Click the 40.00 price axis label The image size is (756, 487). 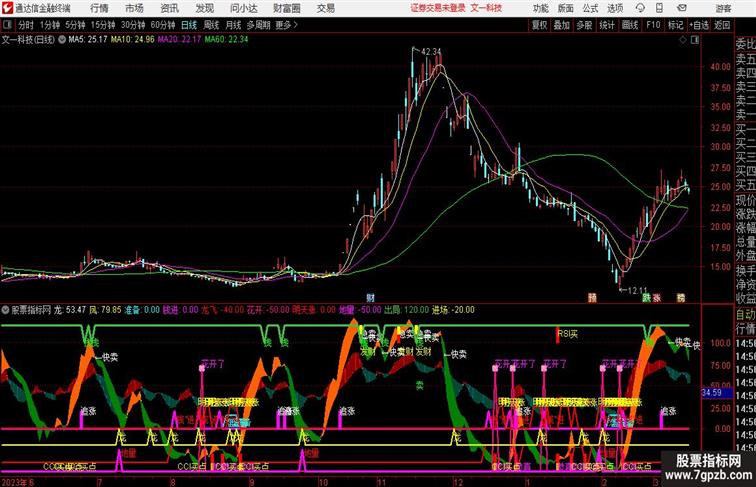coord(720,67)
